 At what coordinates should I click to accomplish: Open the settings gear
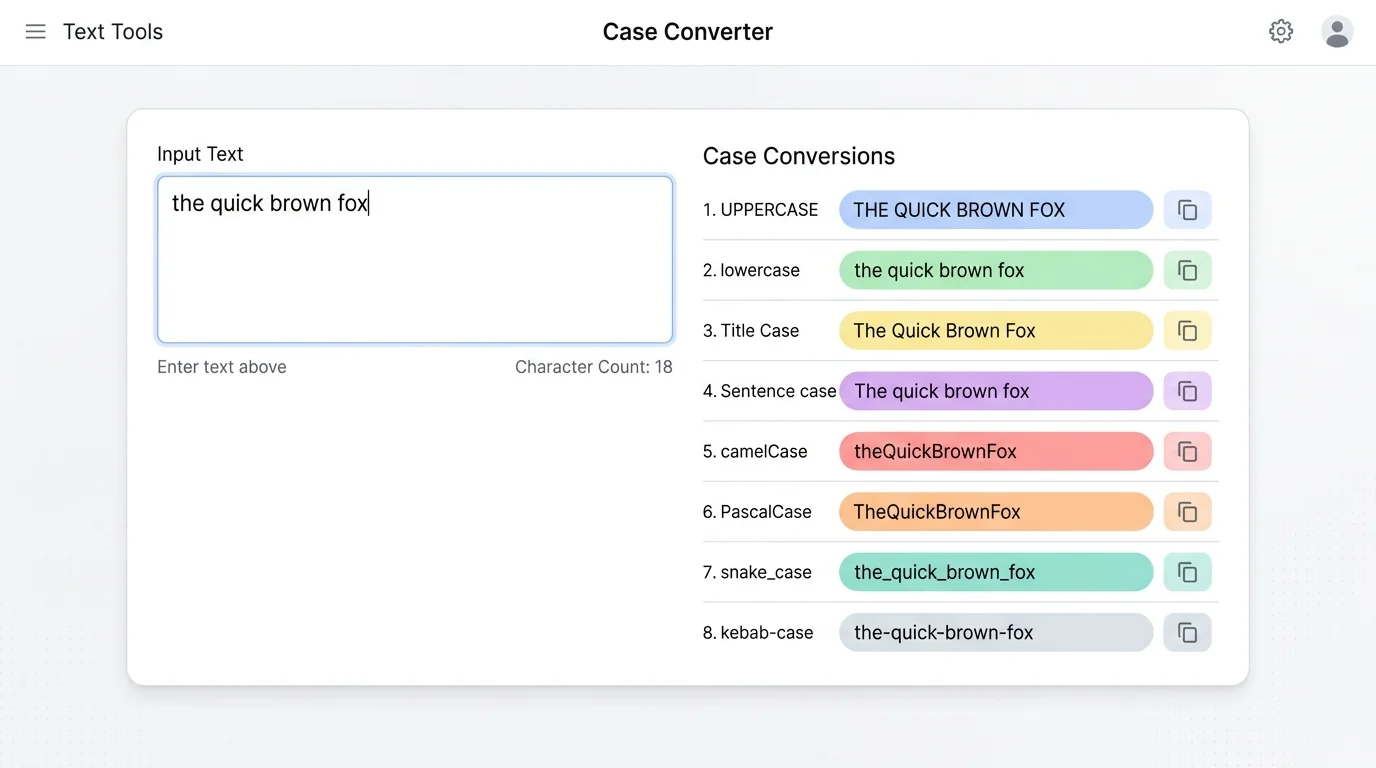point(1281,31)
